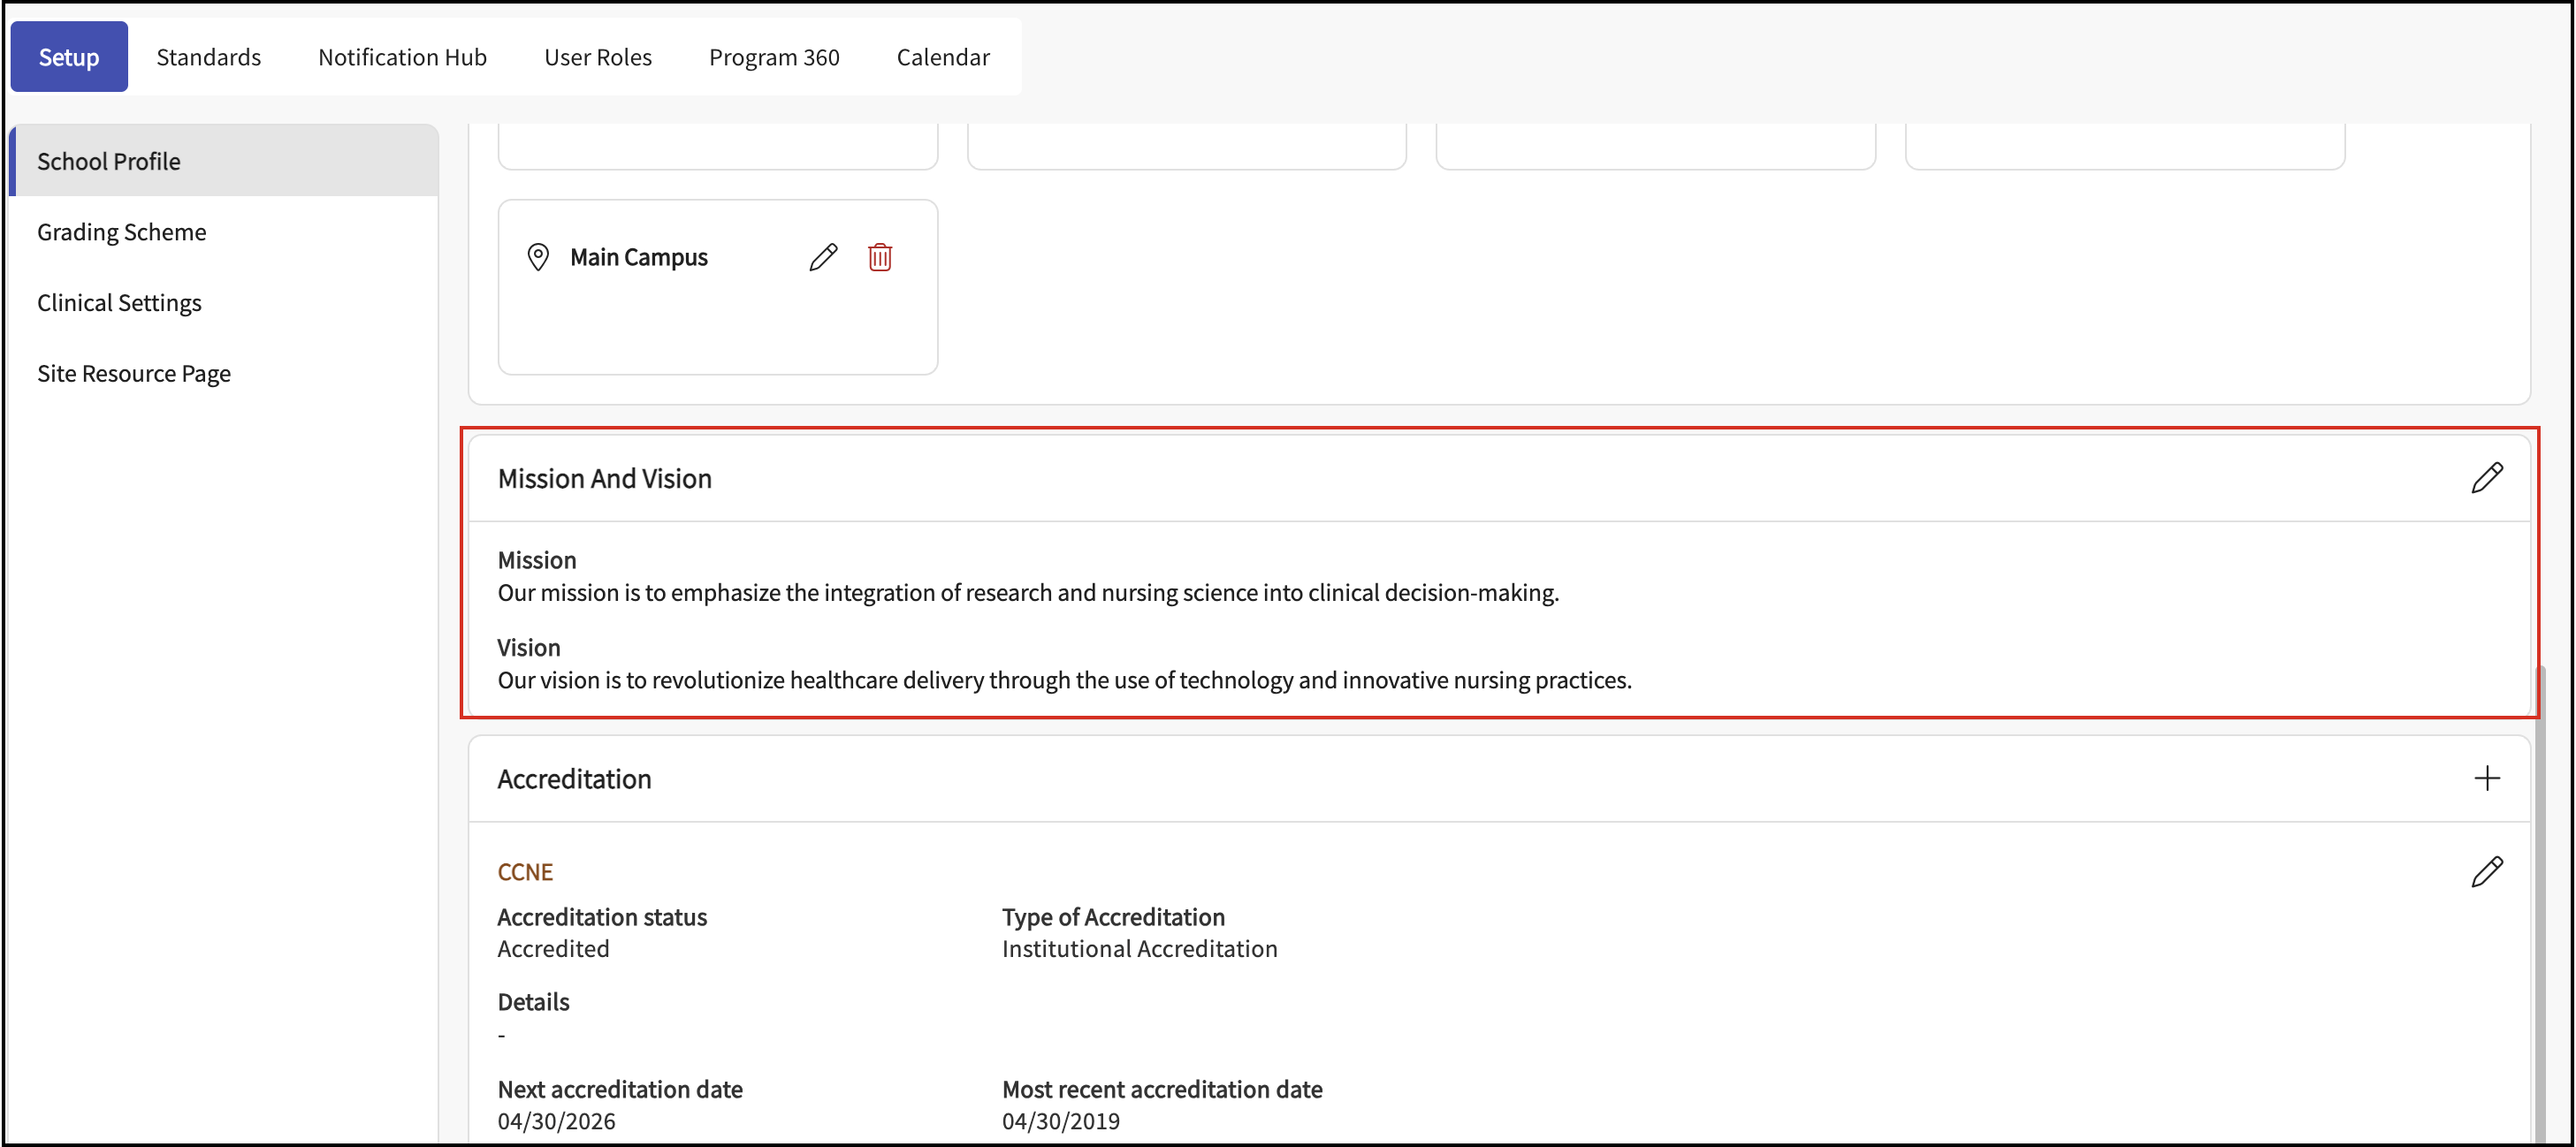The width and height of the screenshot is (2576, 1147).
Task: Open the Setup tab
Action: coord(68,57)
